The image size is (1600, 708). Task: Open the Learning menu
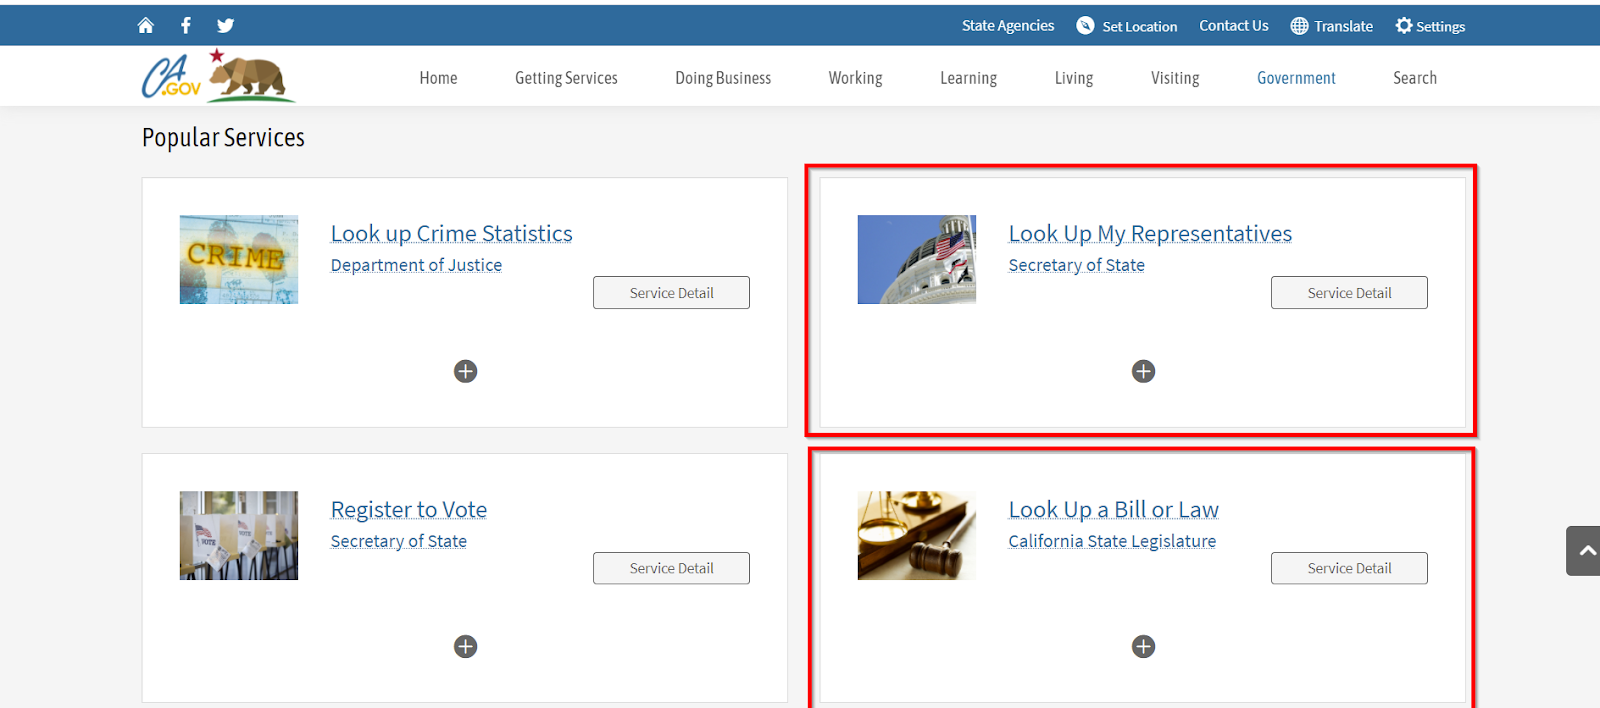(x=968, y=78)
